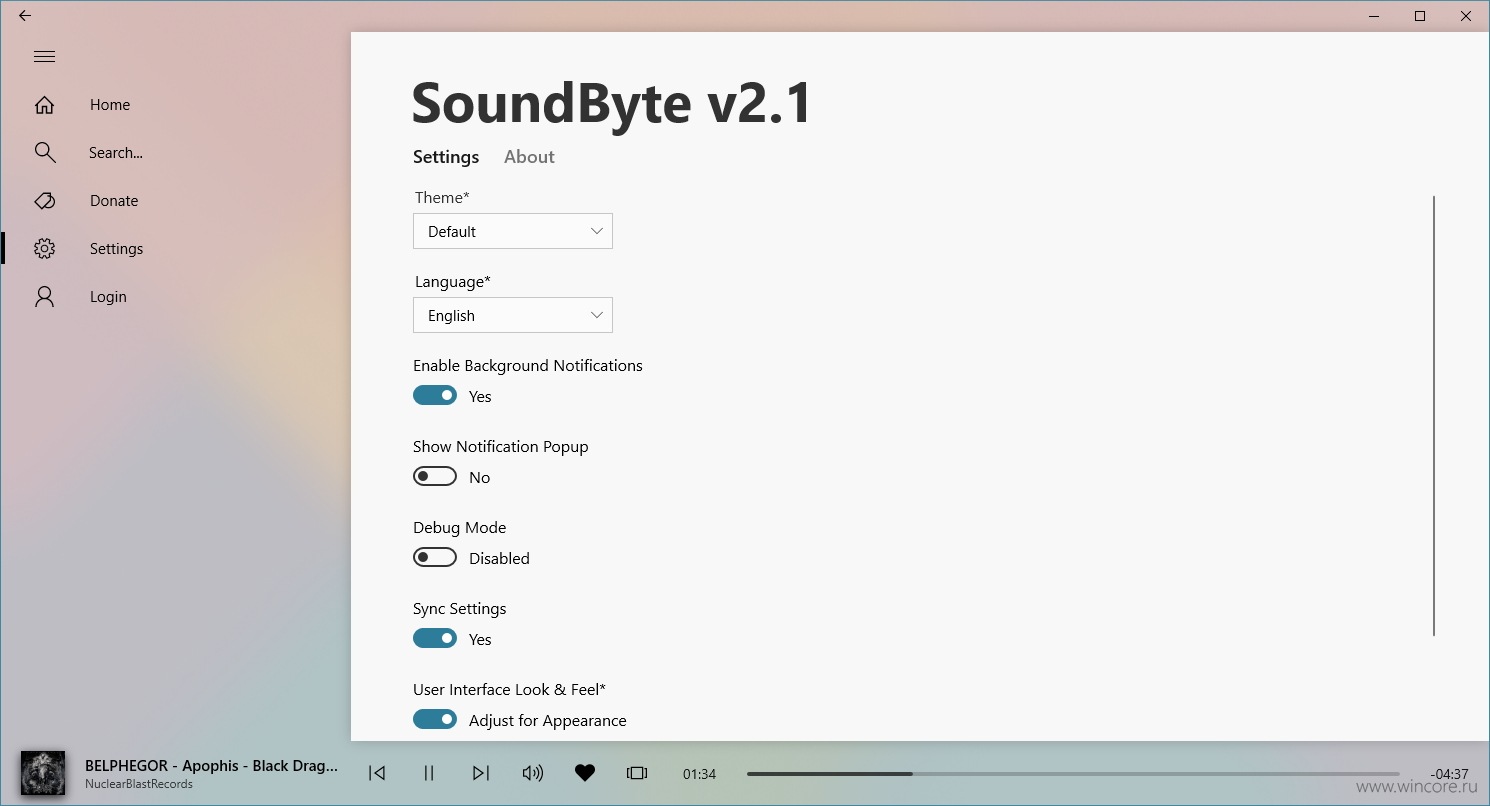Open the Donate page
Screen dimensions: 1490x806
point(114,201)
